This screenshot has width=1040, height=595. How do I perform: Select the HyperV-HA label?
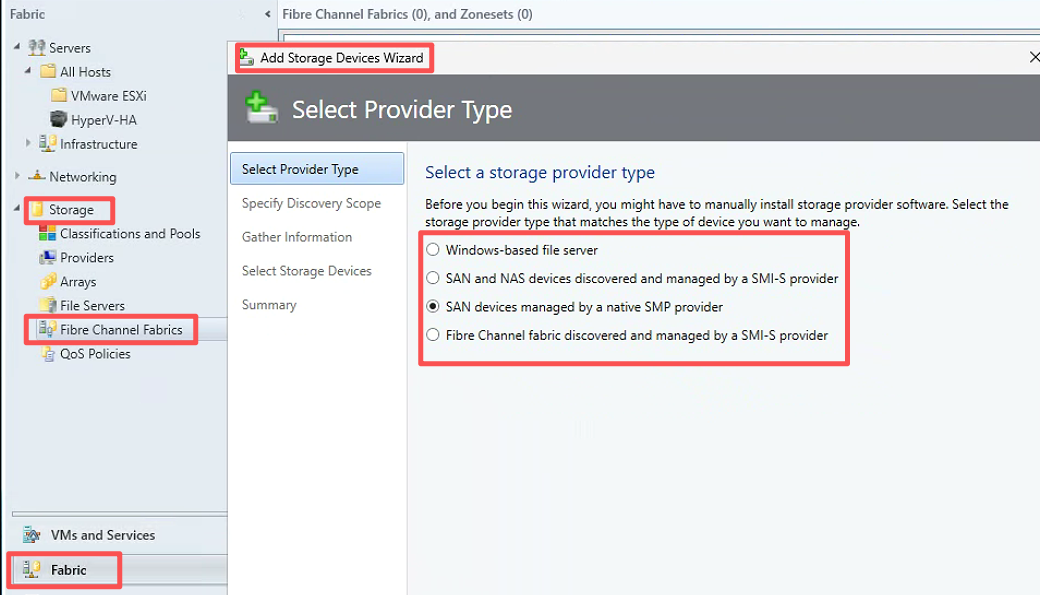coord(103,120)
